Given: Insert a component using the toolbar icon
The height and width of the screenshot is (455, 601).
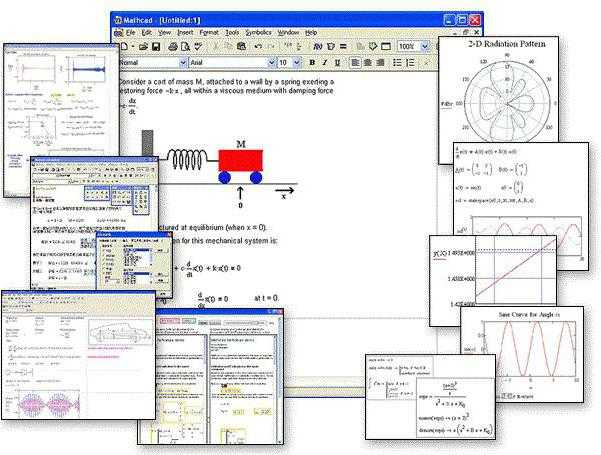Looking at the screenshot, I should [x=373, y=46].
